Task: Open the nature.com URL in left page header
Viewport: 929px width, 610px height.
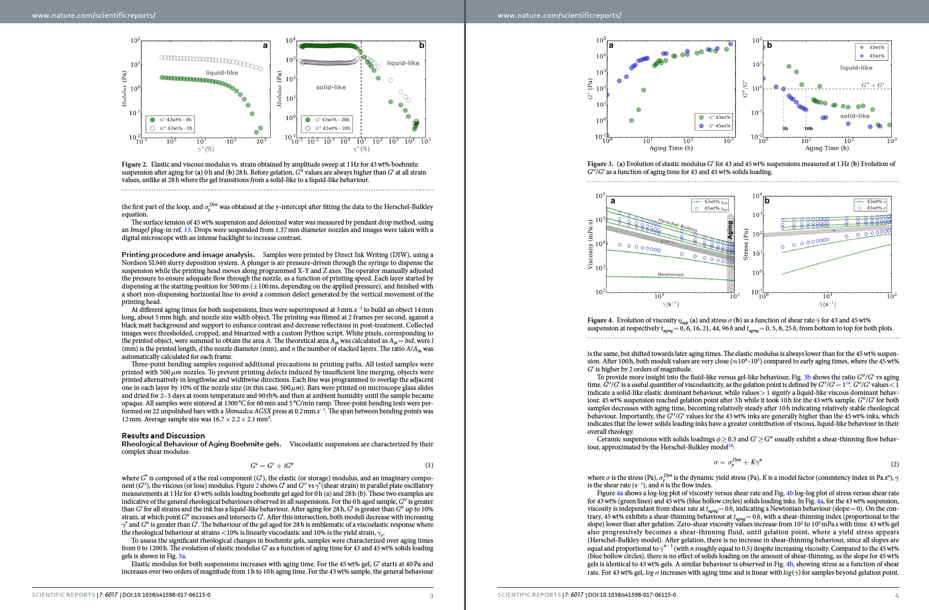Action: point(94,15)
